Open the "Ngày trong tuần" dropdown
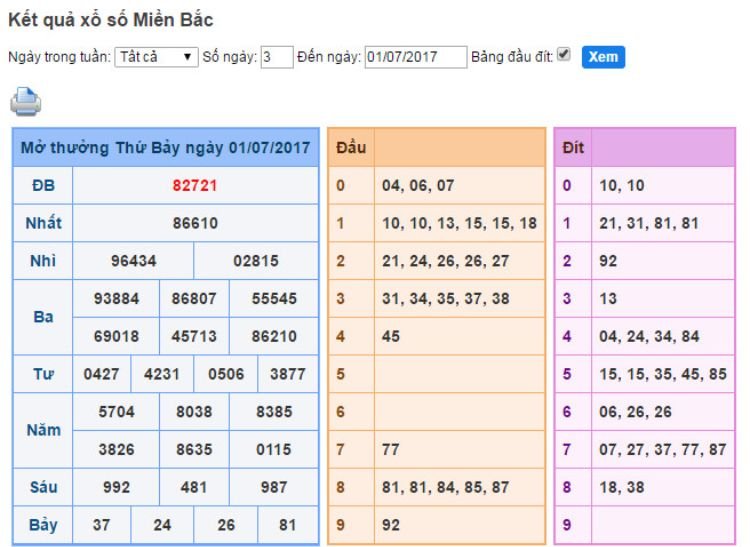 point(156,57)
